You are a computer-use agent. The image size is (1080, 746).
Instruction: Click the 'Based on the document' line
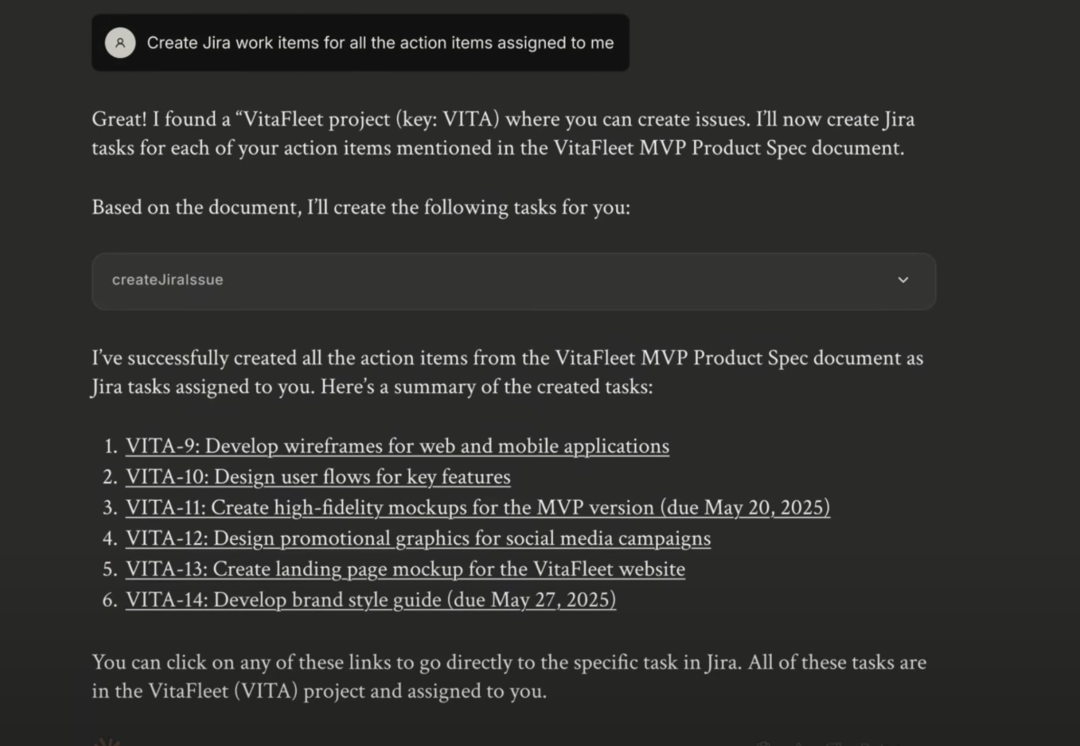361,208
